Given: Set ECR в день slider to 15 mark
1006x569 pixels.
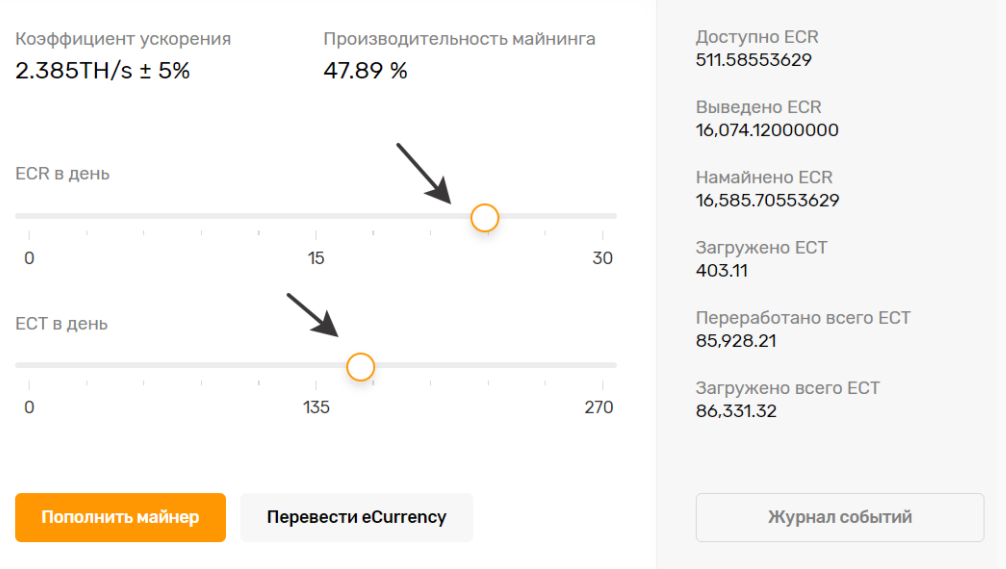Looking at the screenshot, I should pos(316,216).
